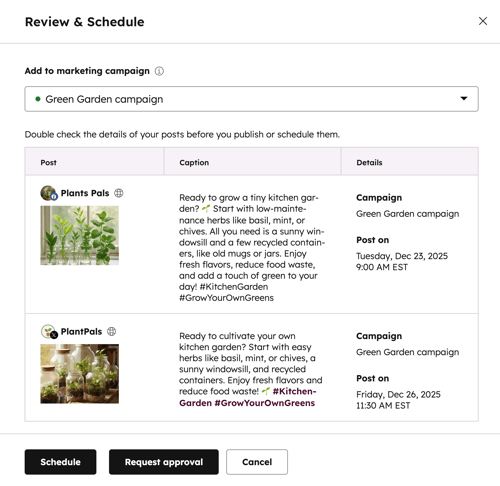The image size is (500, 486).
Task: Click the PlantPals X account avatar
Action: 49,332
